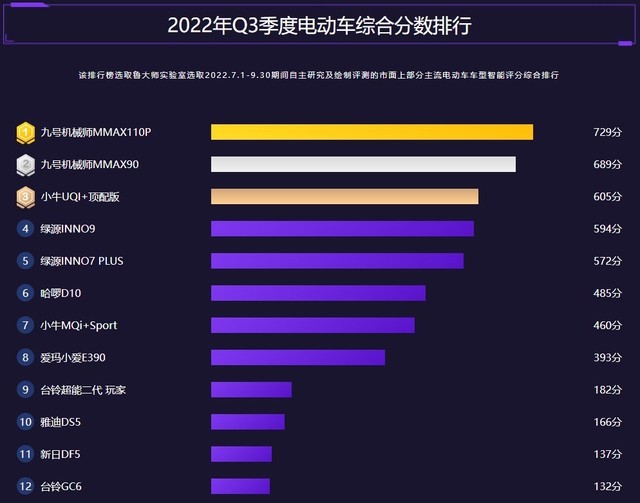Click the 485分 score value
The image size is (640, 503).
pos(607,293)
